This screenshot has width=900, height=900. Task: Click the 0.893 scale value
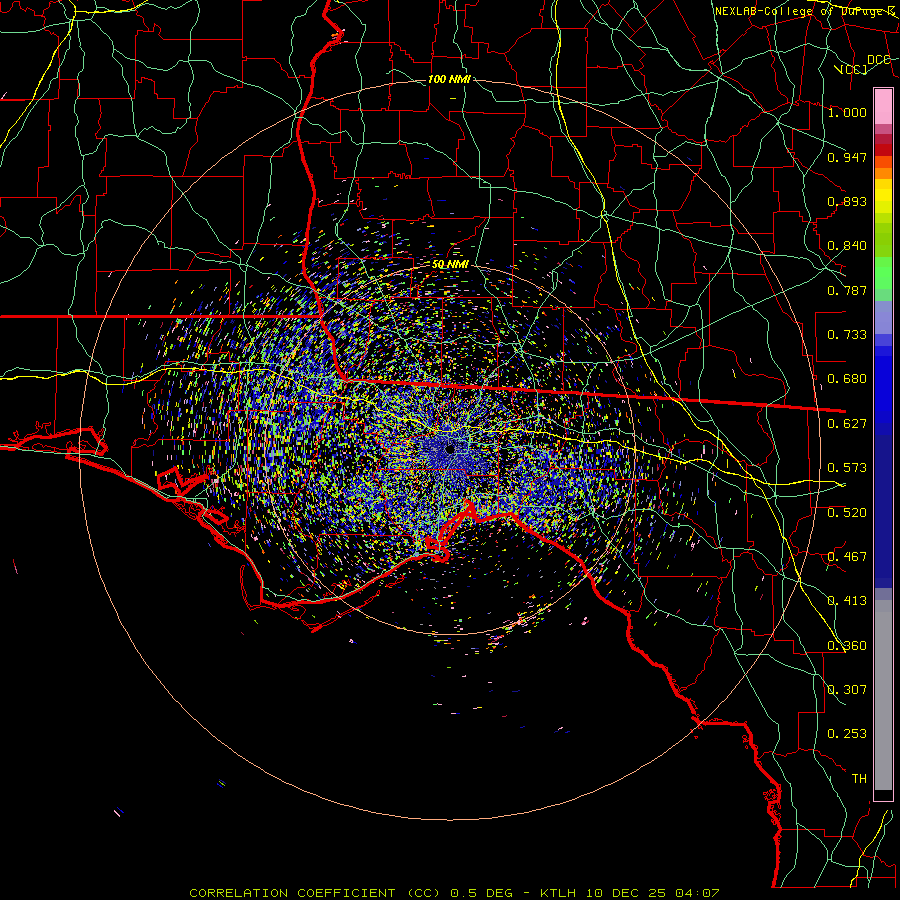[x=847, y=201]
